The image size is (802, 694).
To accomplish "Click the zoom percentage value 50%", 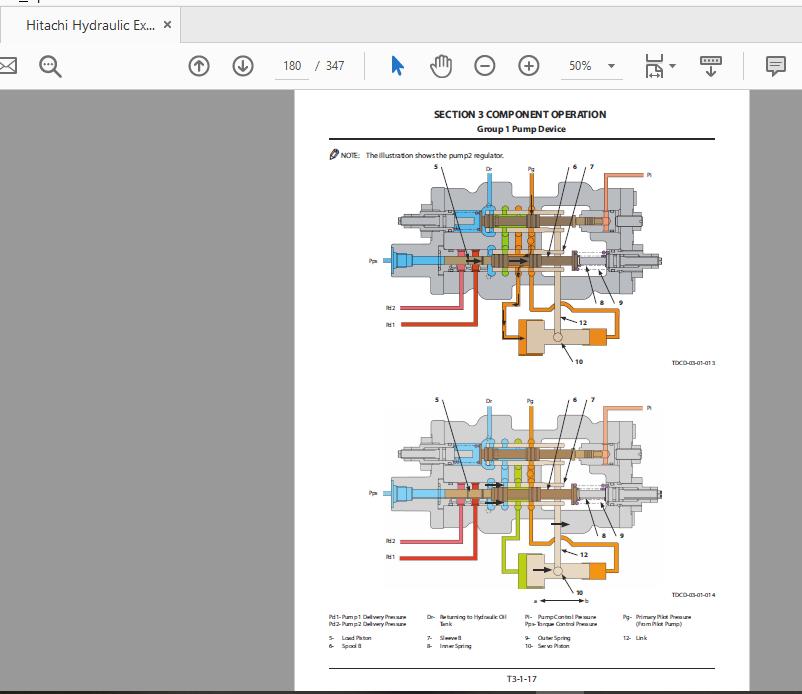I will pos(580,66).
